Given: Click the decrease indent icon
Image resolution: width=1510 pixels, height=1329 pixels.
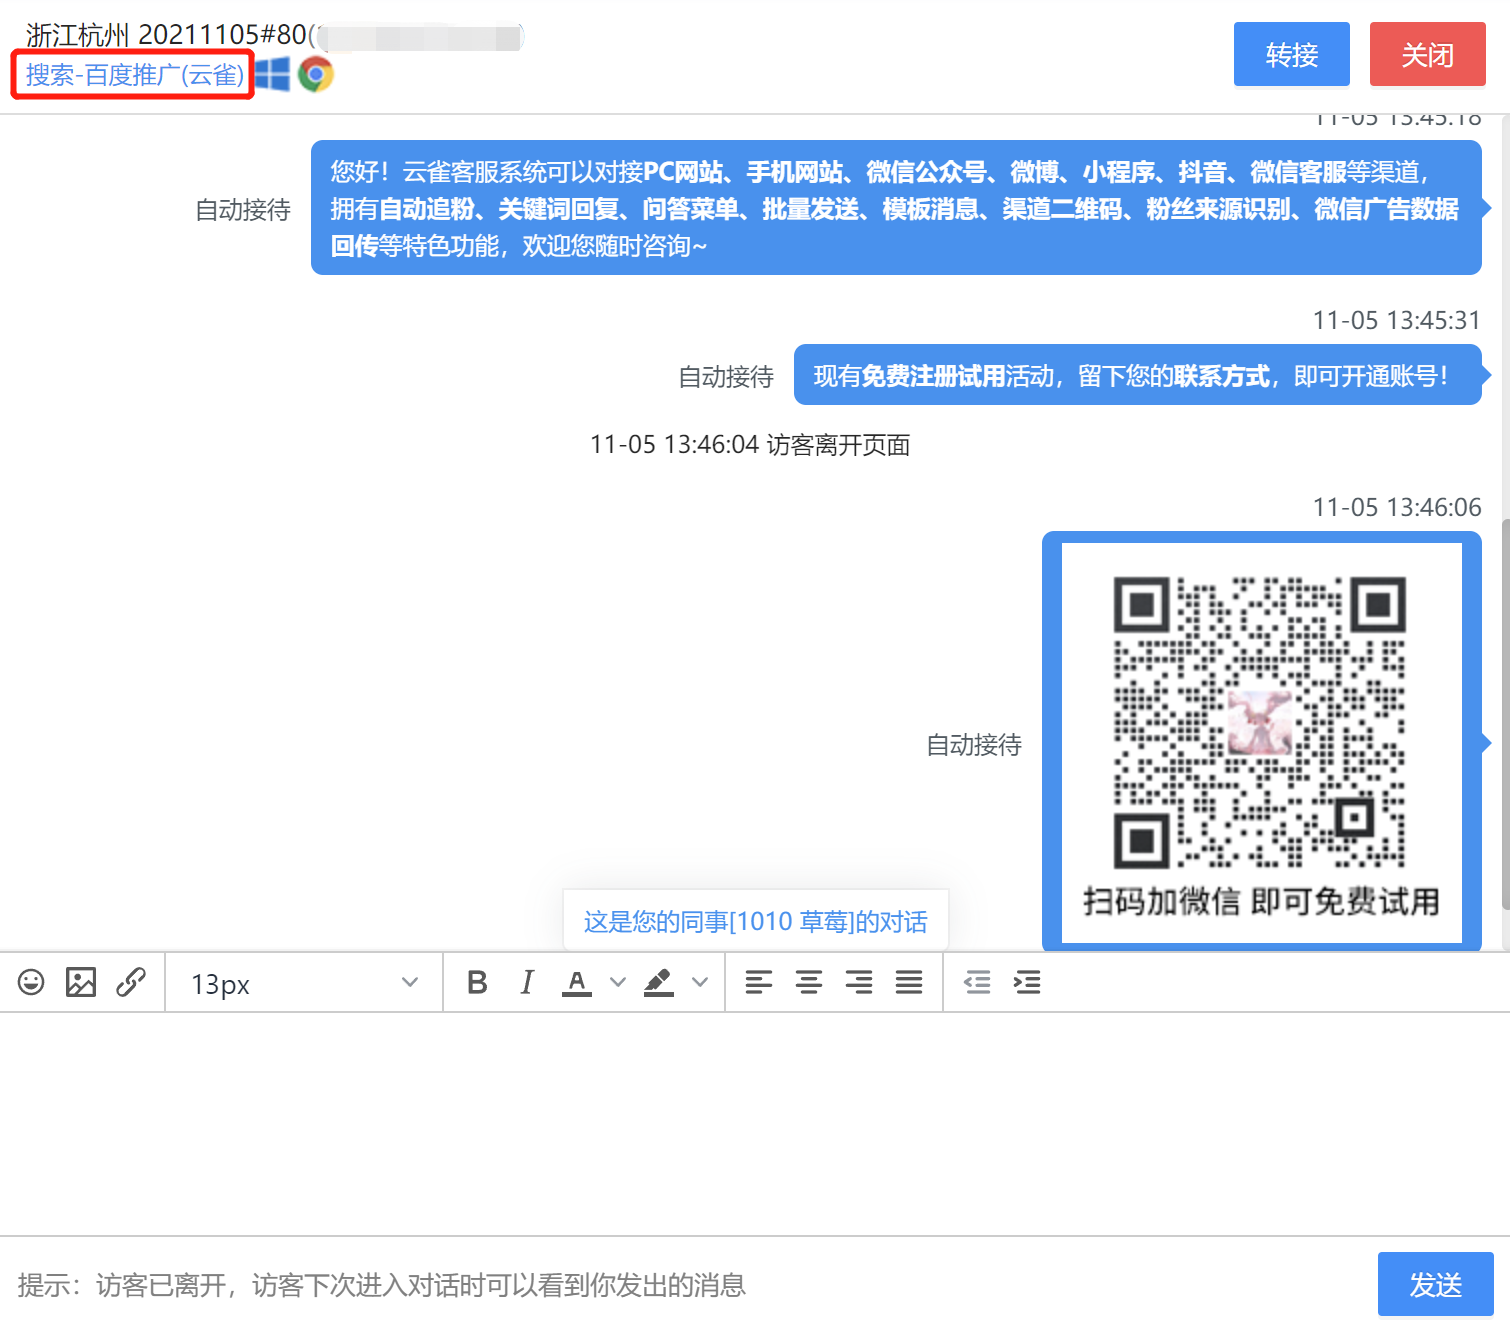Looking at the screenshot, I should [977, 982].
